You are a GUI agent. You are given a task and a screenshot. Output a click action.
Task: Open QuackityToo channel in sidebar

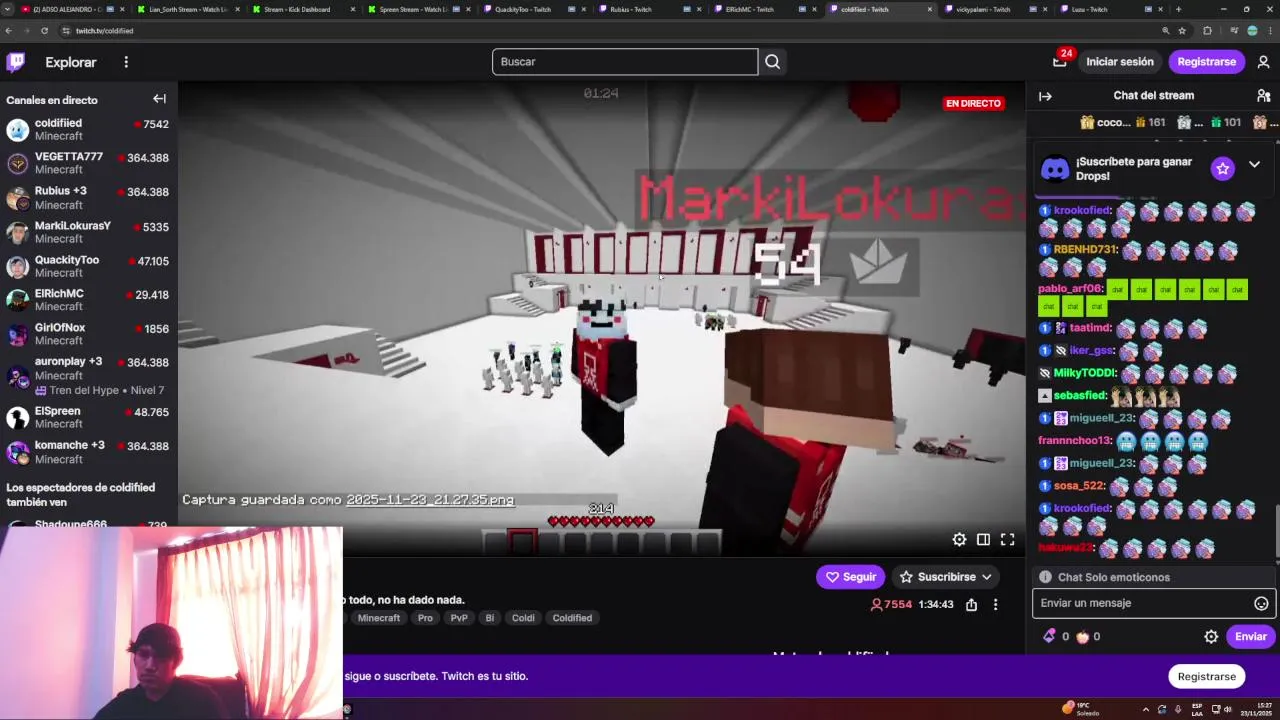(x=89, y=267)
